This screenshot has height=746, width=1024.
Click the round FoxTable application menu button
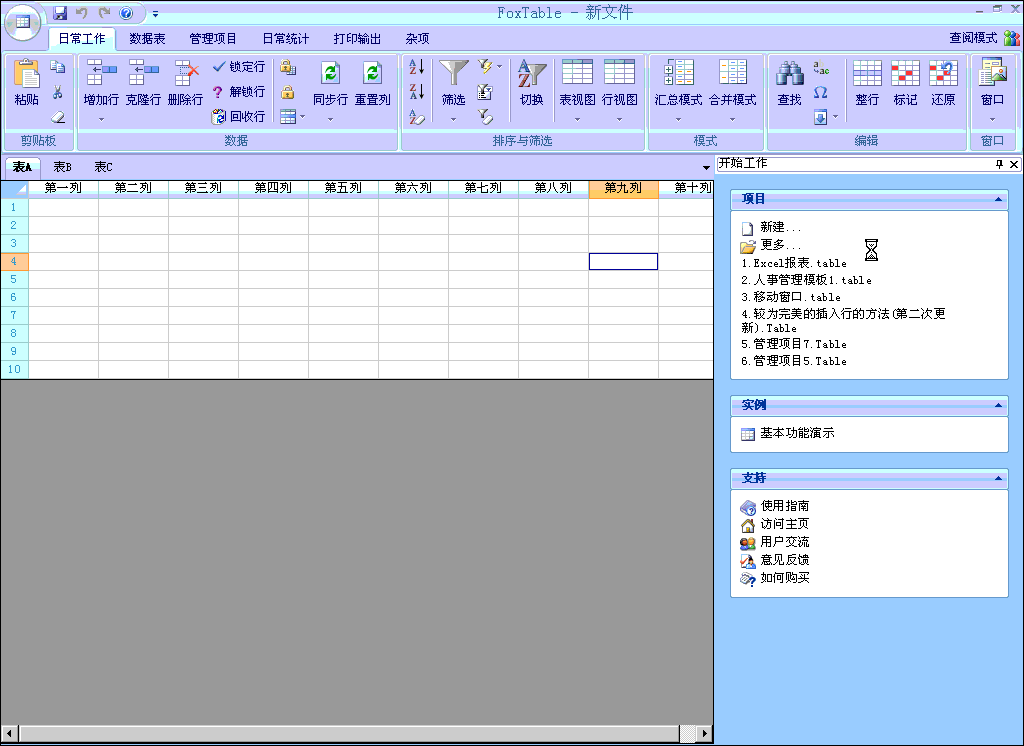point(23,22)
